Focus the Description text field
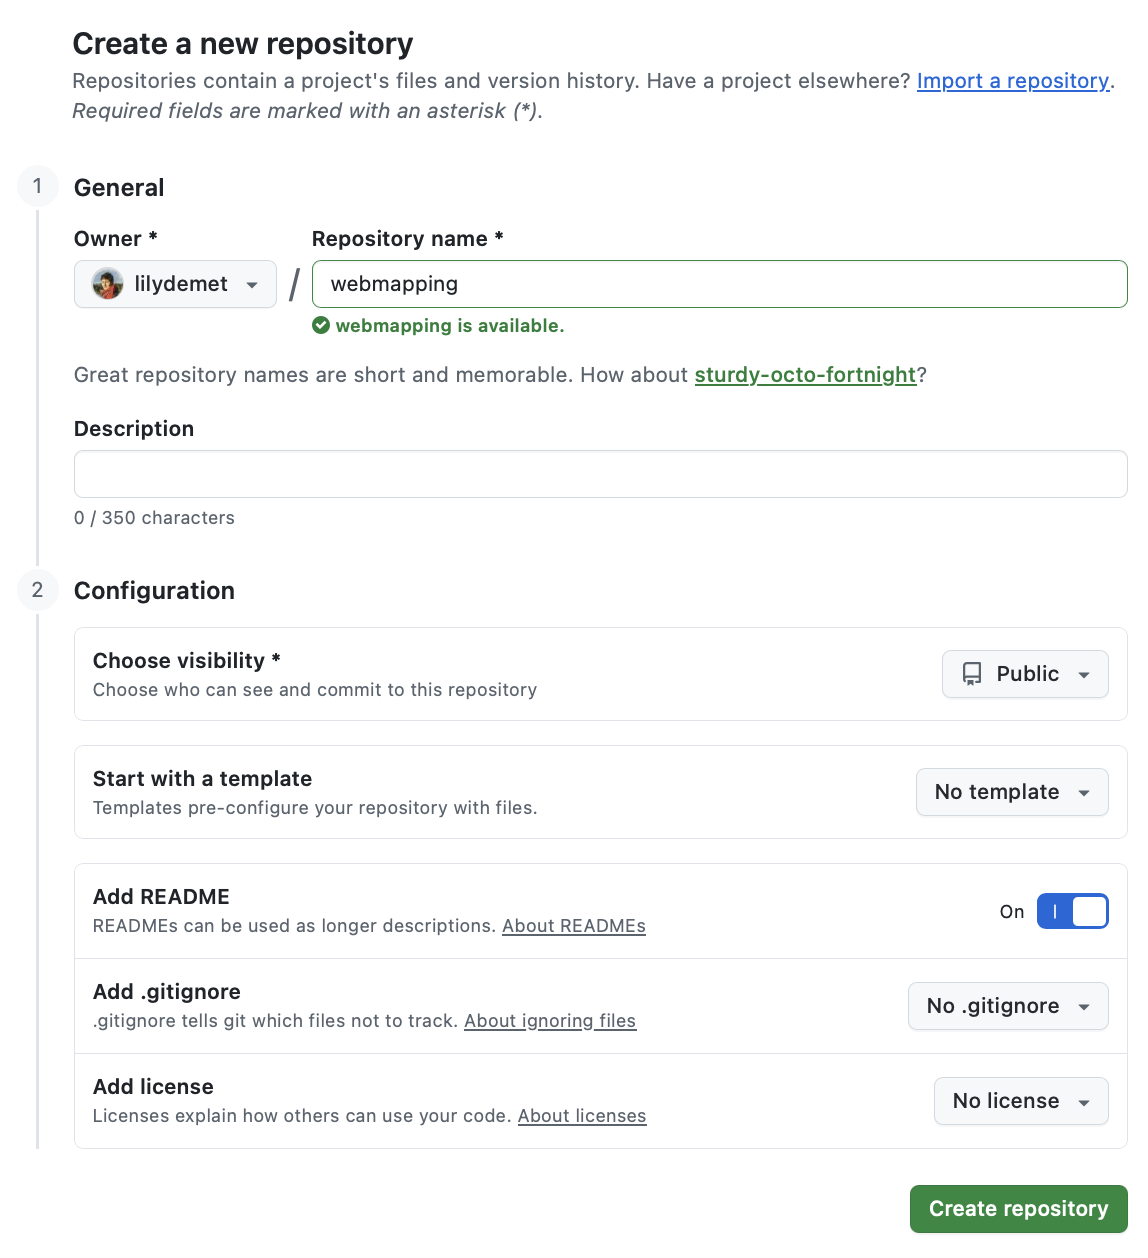Viewport: 1148px width, 1258px height. pyautogui.click(x=600, y=474)
